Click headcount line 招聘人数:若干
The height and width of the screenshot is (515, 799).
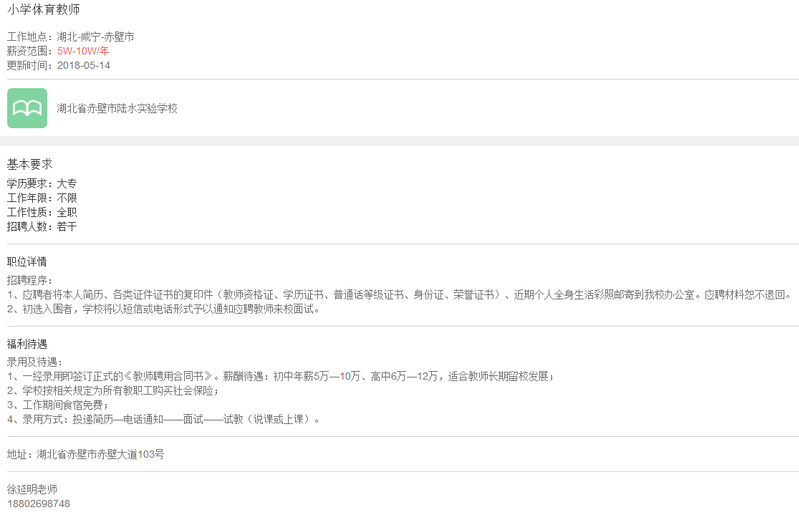click(x=42, y=226)
